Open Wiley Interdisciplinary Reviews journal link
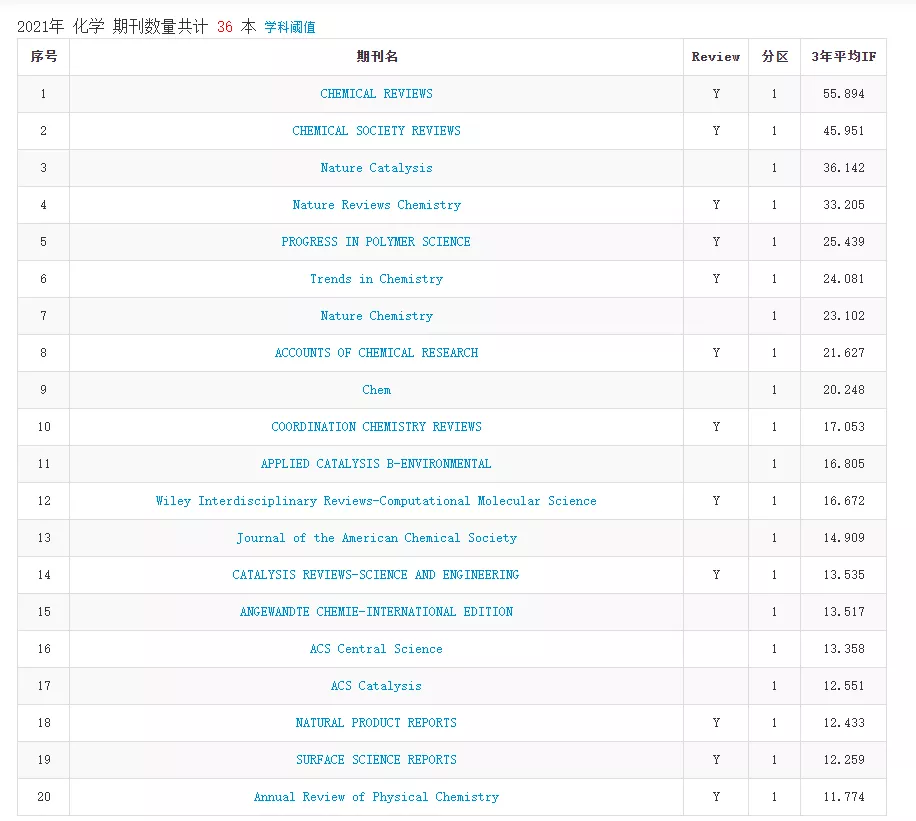The image size is (916, 821). [376, 501]
